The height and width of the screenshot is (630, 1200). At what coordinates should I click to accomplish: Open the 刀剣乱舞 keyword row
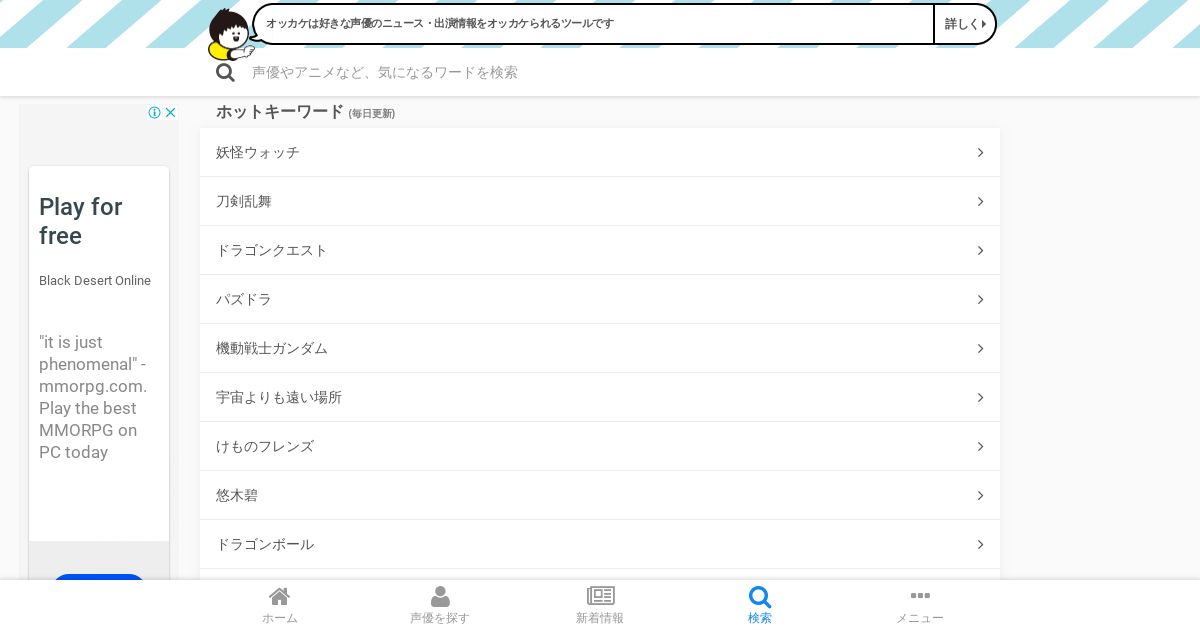(600, 201)
